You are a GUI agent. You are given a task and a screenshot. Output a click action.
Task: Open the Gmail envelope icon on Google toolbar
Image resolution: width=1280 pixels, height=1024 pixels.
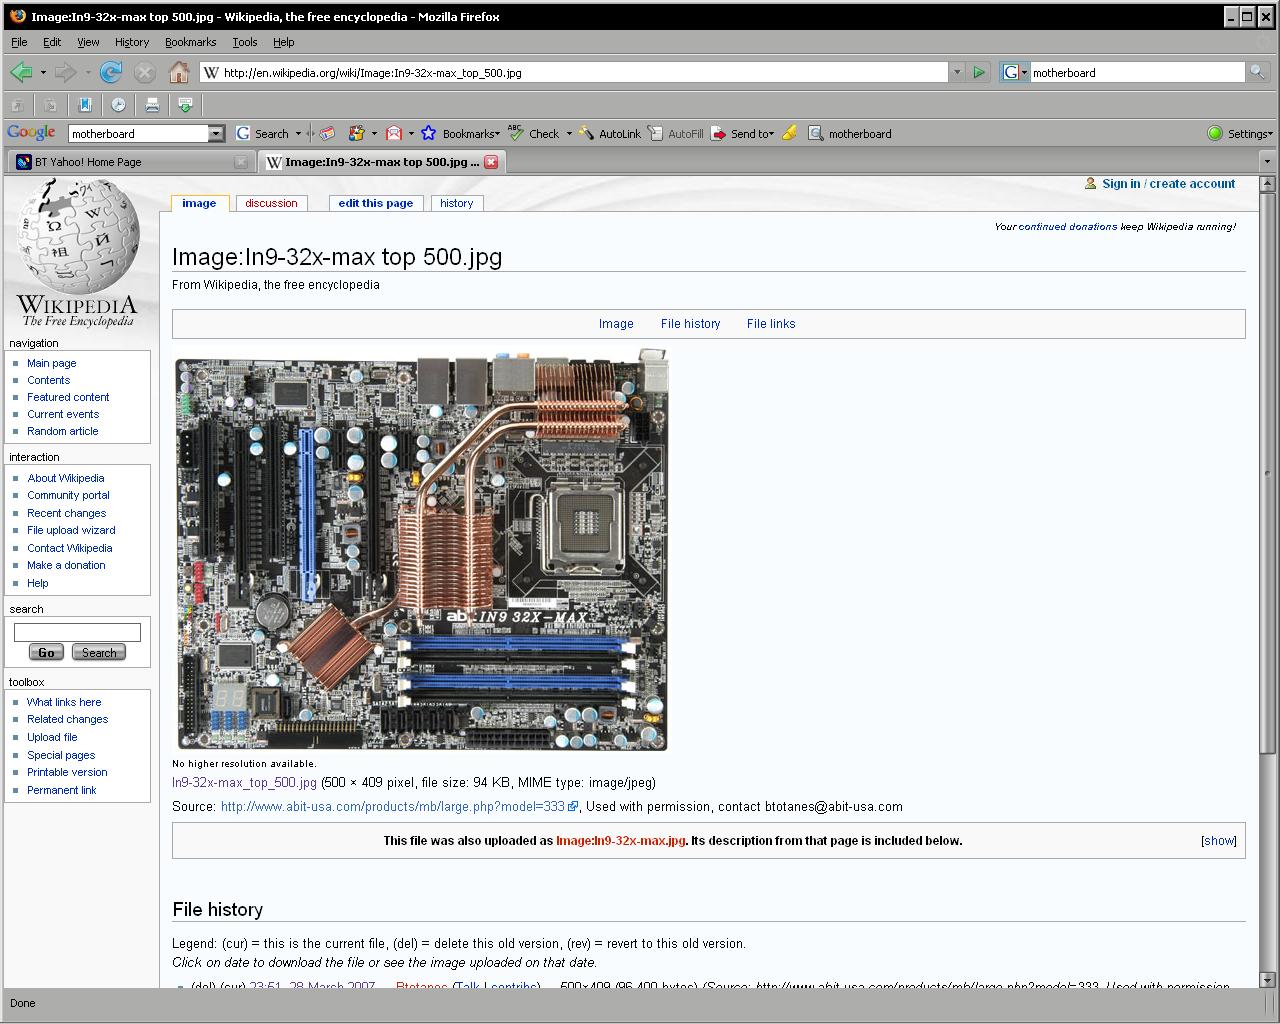point(394,133)
